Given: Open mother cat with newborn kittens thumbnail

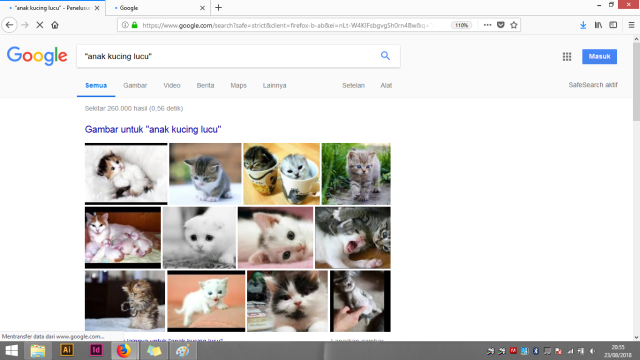Looking at the screenshot, I should click(x=123, y=238).
